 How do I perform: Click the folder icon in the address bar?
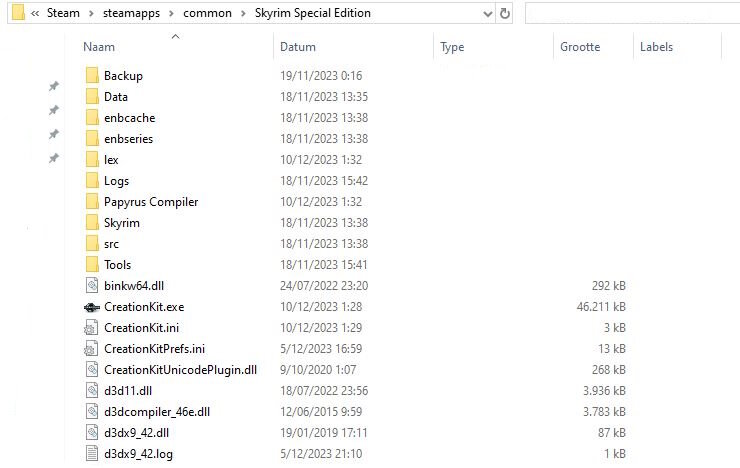pos(18,13)
